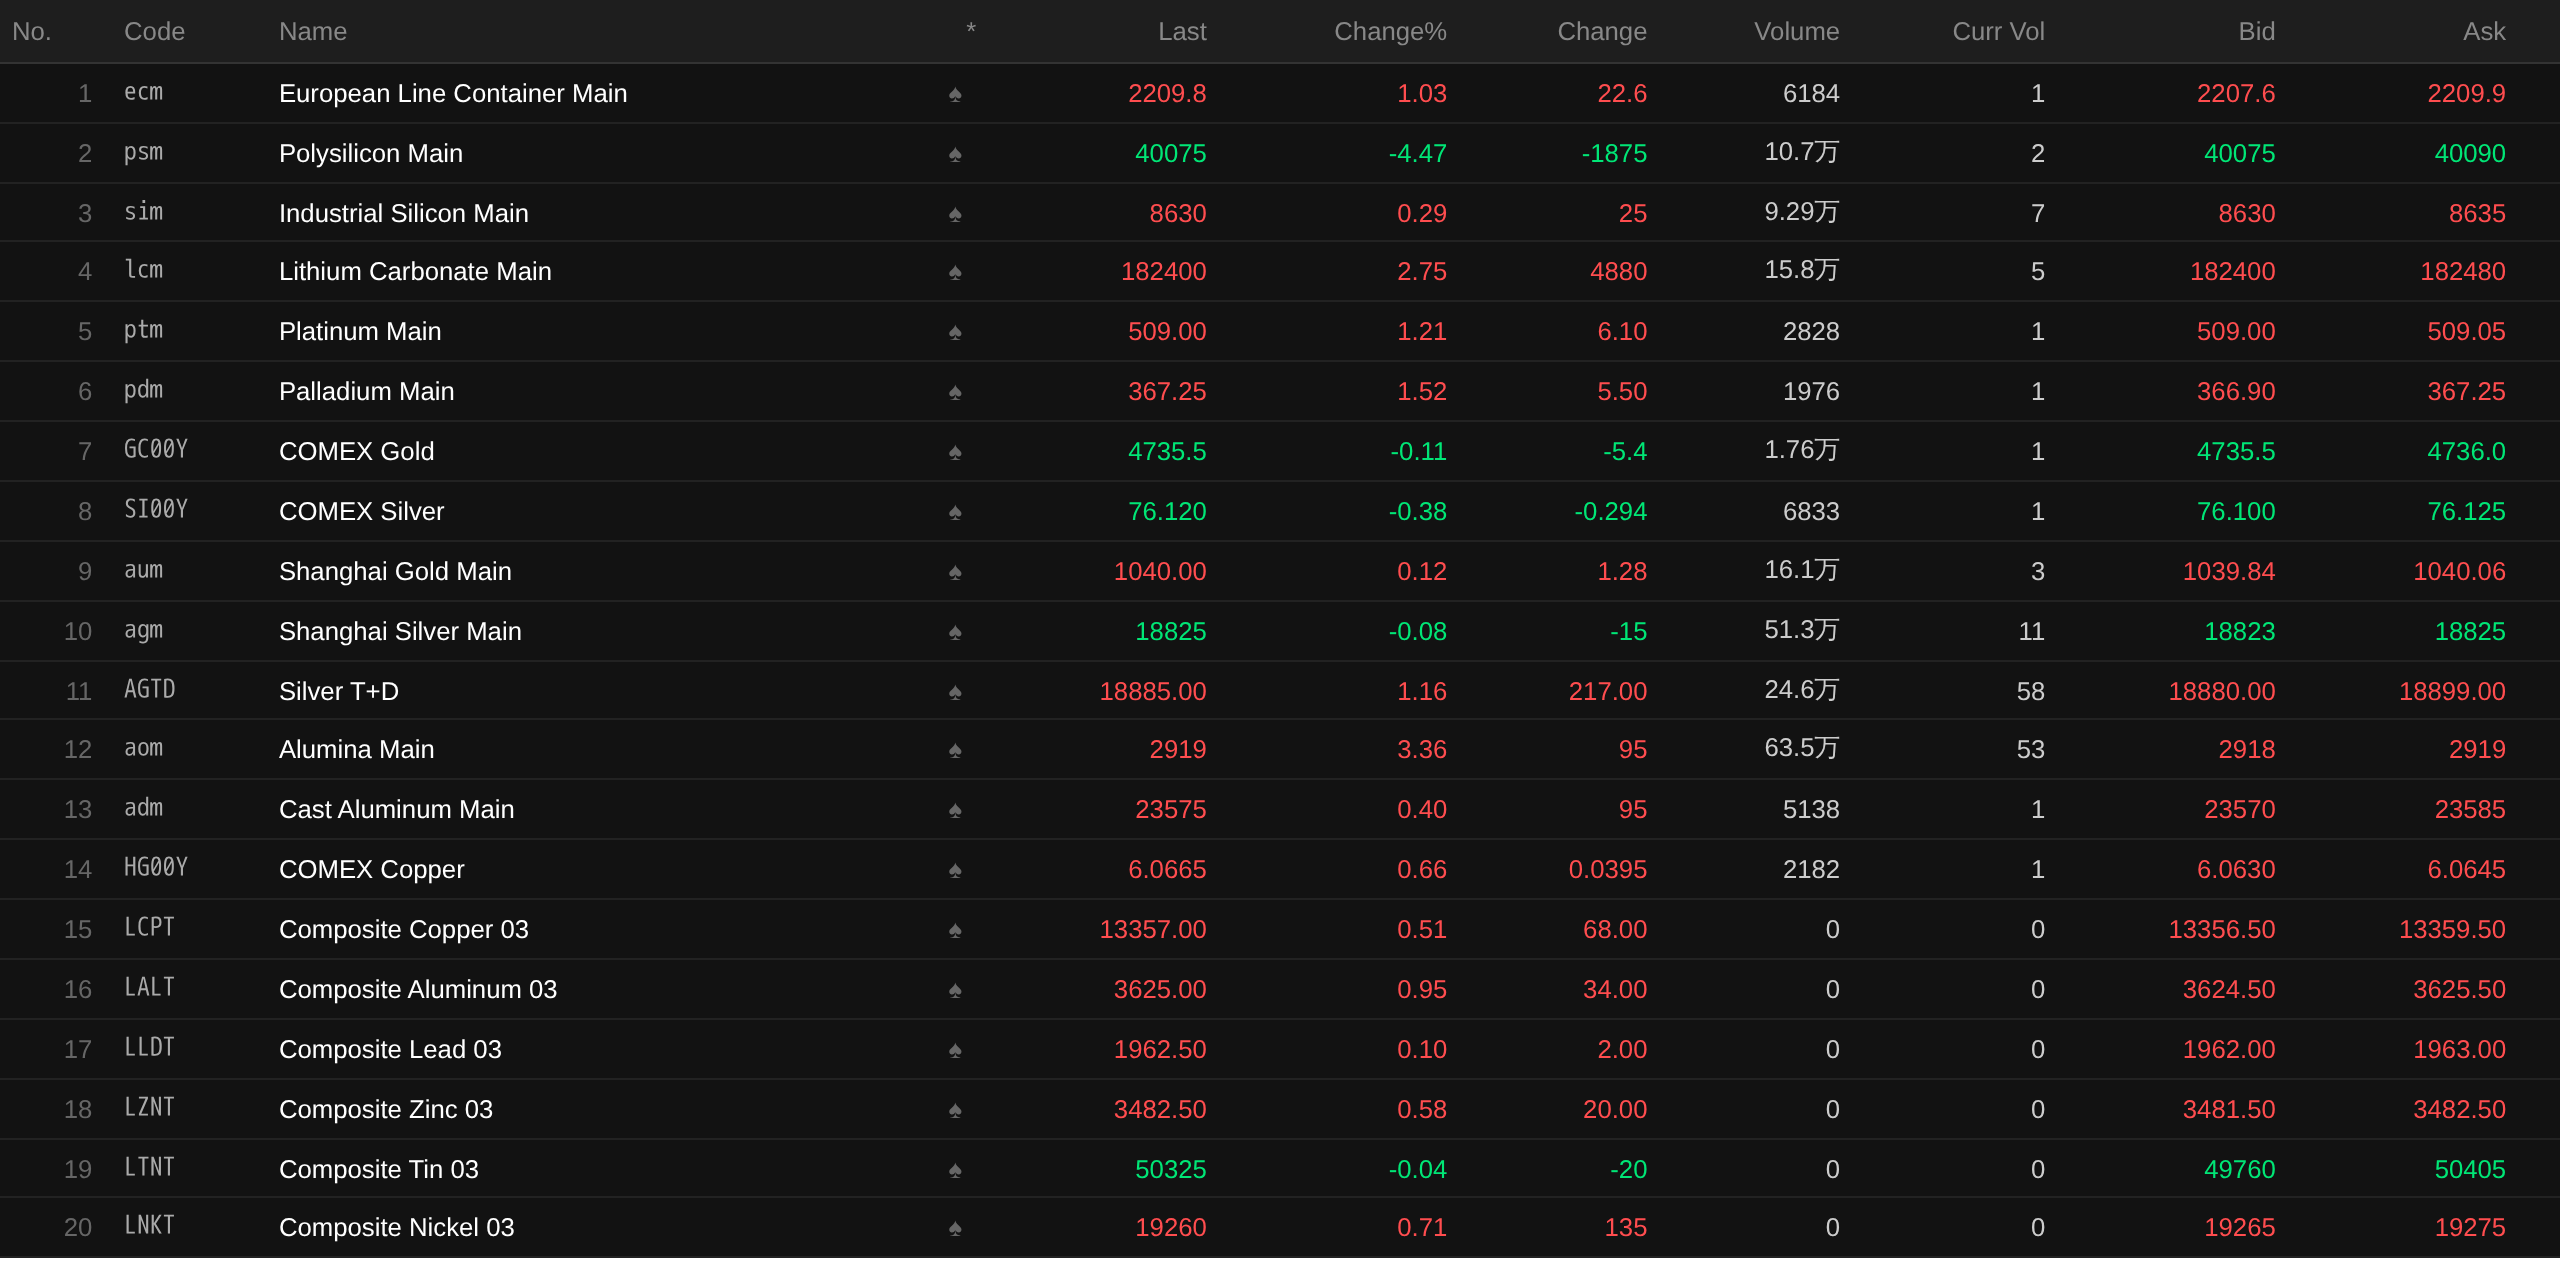
Task: Click the spade icon in COMEX Copper row
Action: (x=955, y=870)
